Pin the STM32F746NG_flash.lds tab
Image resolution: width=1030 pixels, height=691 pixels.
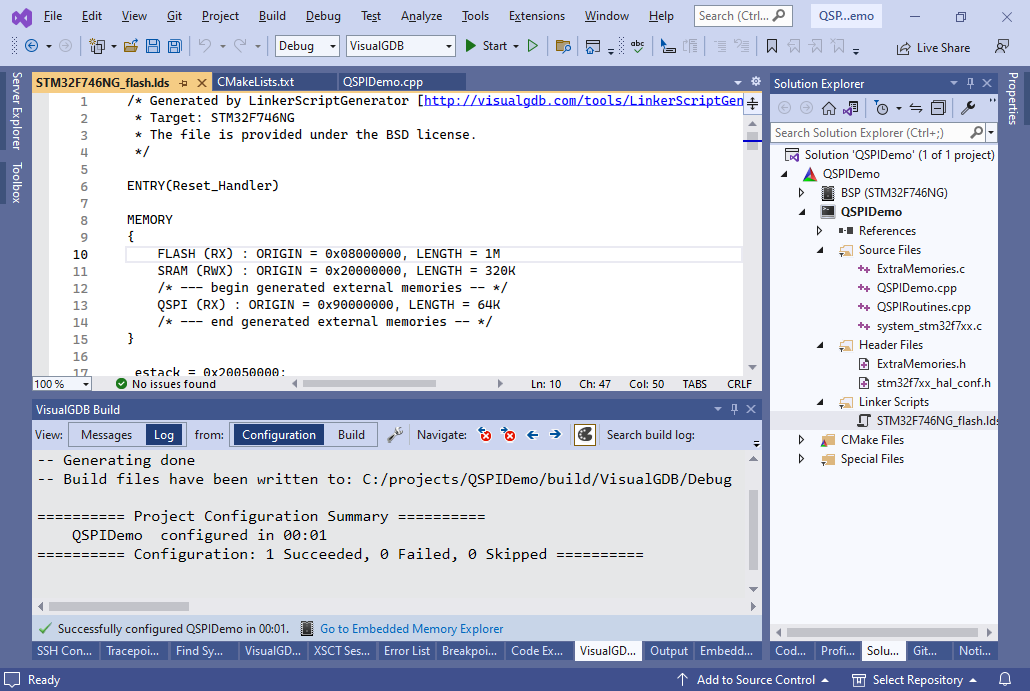[183, 83]
